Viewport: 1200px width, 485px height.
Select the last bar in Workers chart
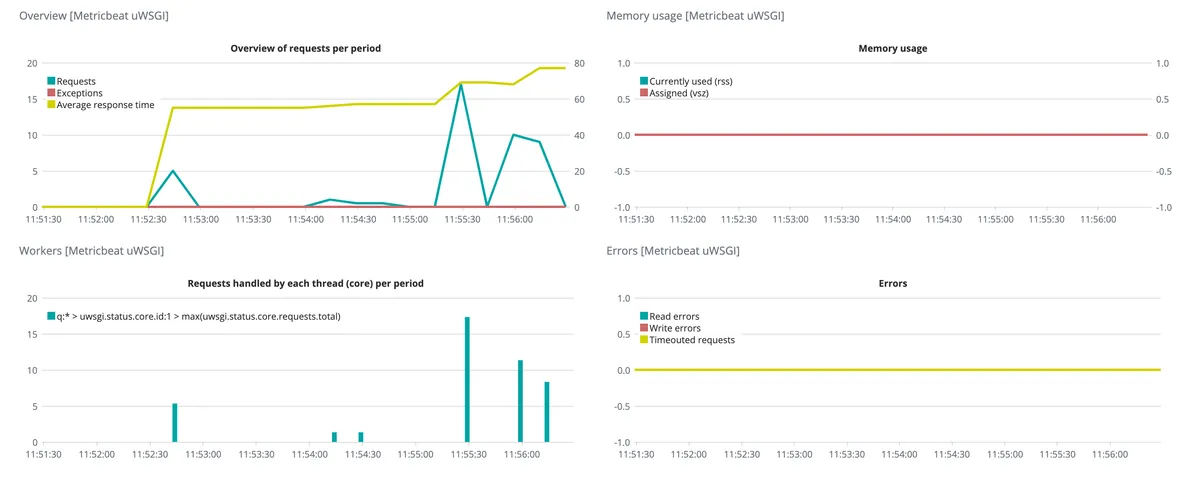(x=546, y=411)
